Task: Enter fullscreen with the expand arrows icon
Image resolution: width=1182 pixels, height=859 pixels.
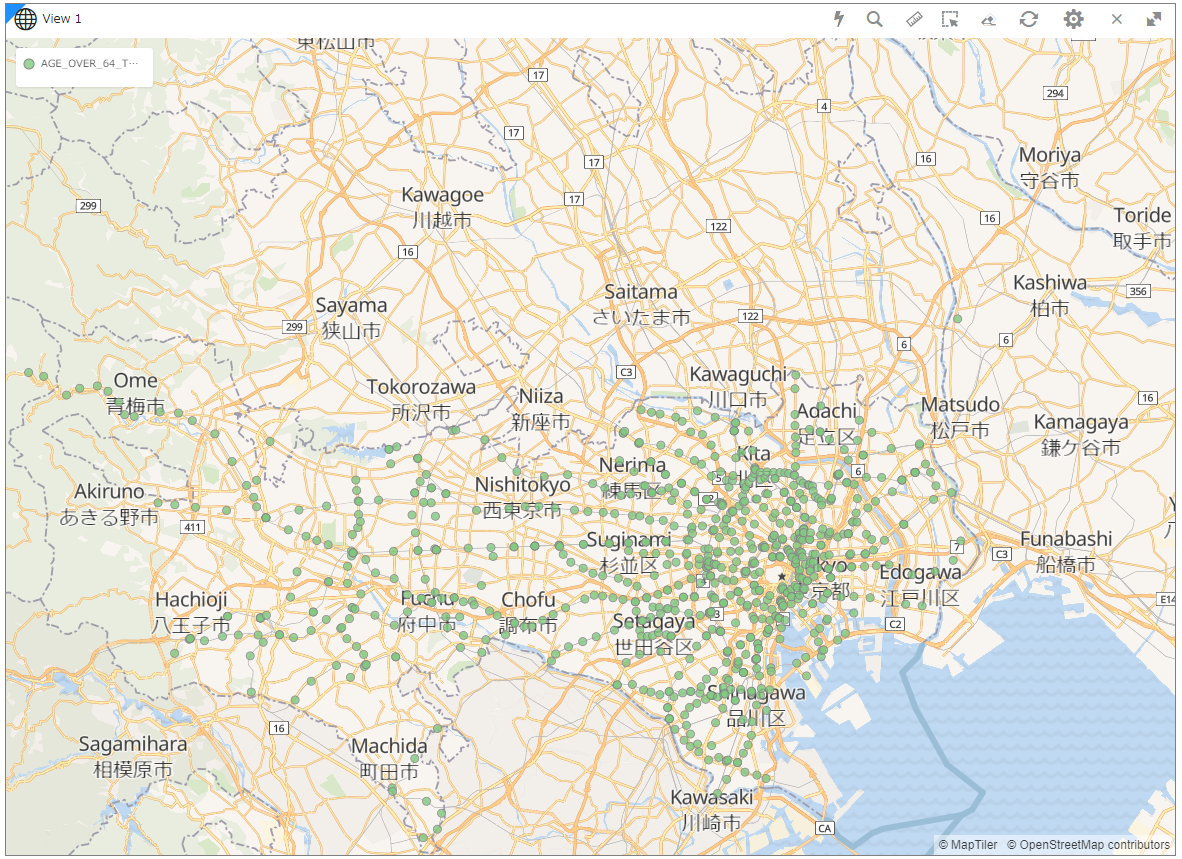Action: 1152,18
